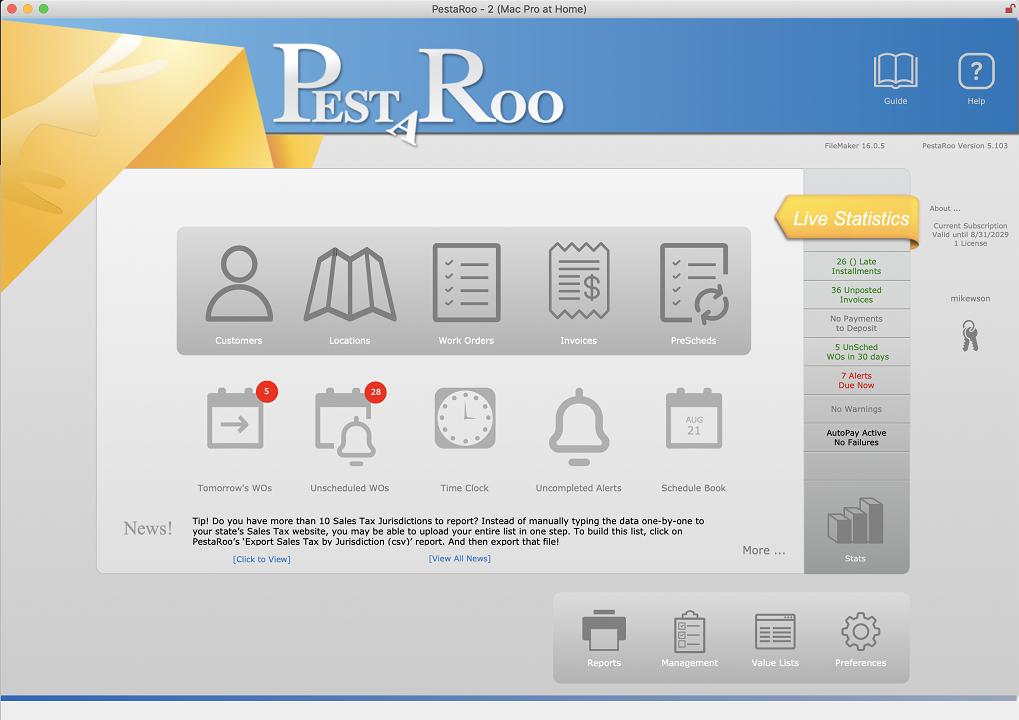The image size is (1019, 720).
Task: Click the green maximize window button
Action: pyautogui.click(x=44, y=8)
